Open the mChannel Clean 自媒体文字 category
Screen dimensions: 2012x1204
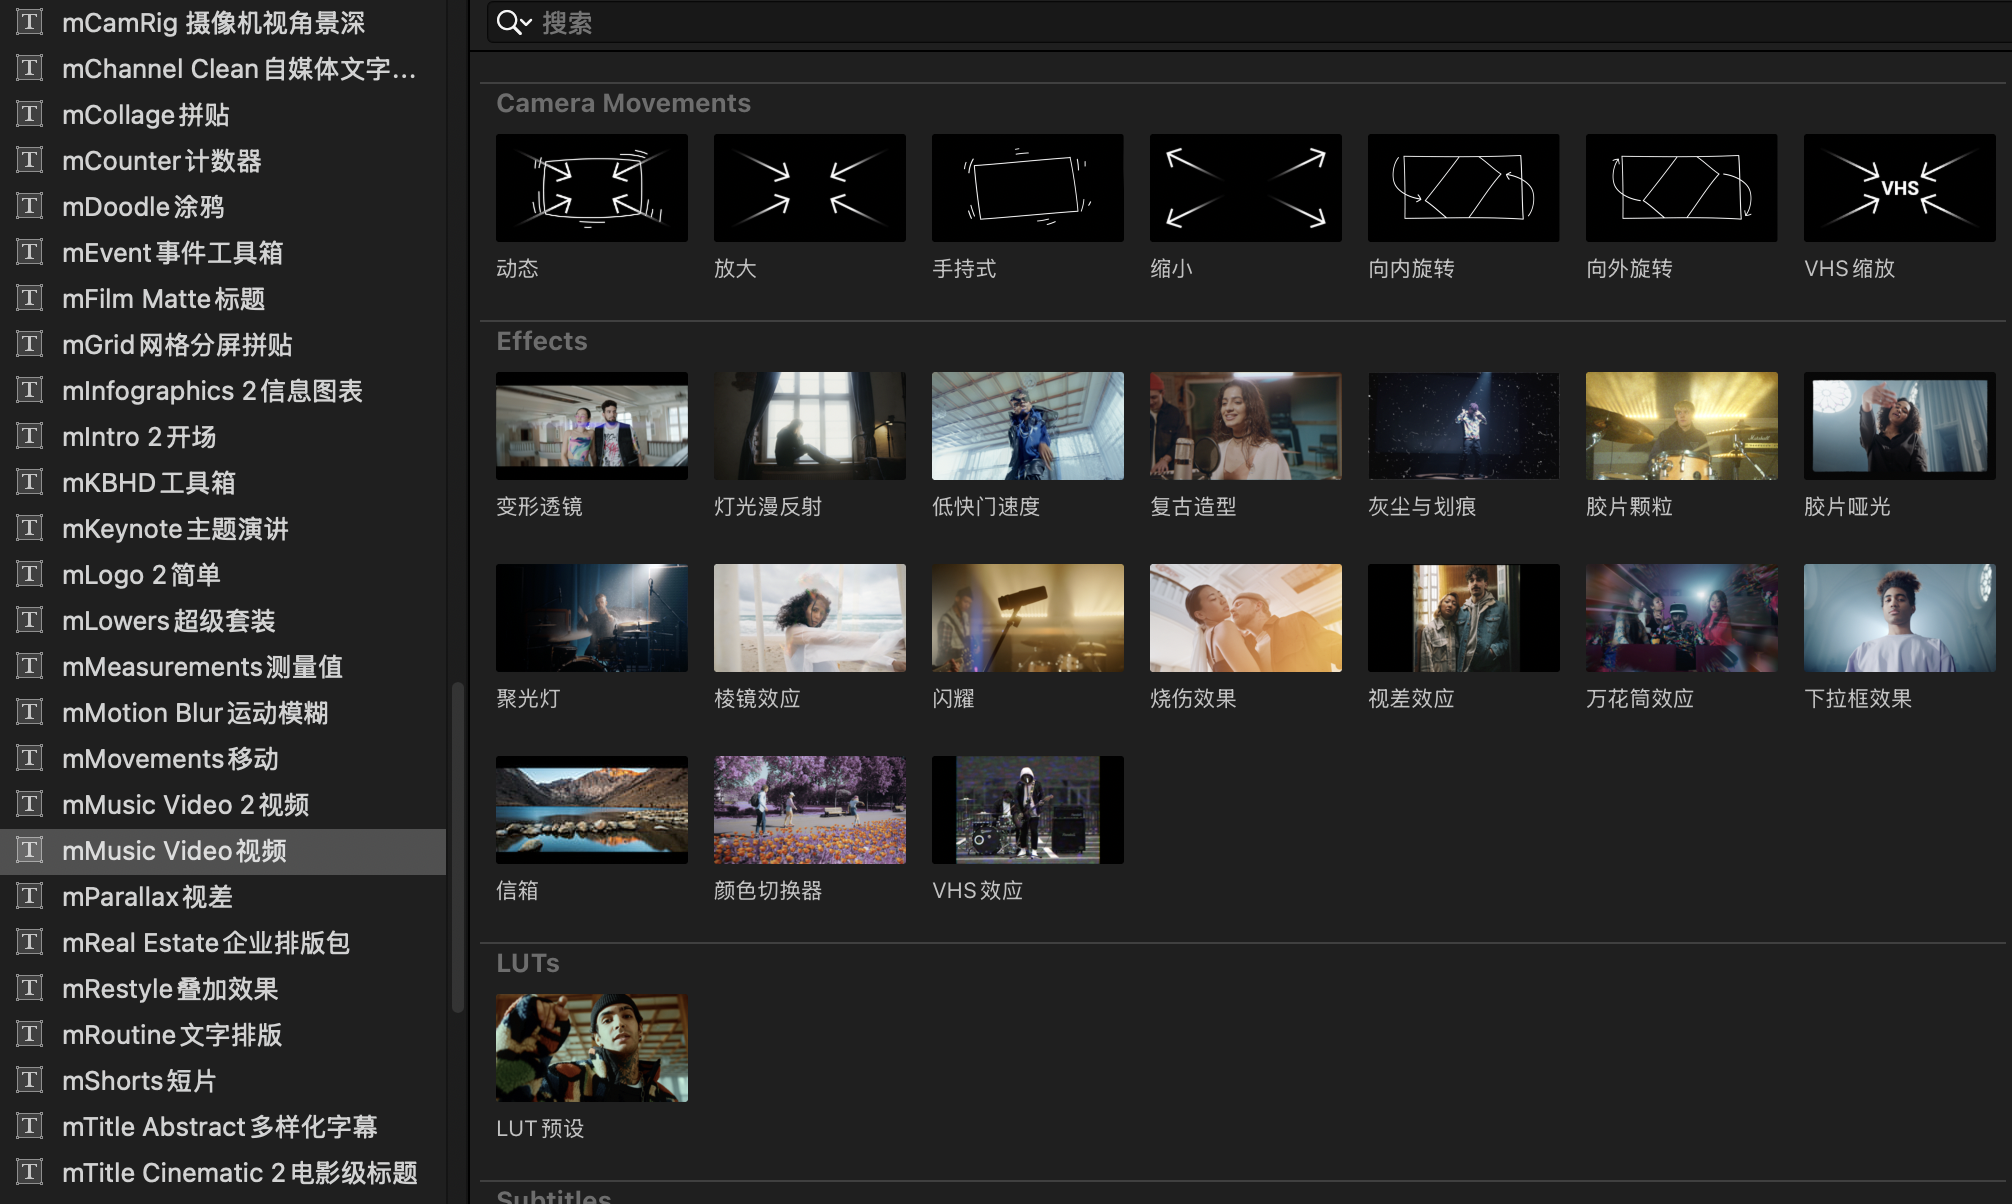[x=223, y=68]
